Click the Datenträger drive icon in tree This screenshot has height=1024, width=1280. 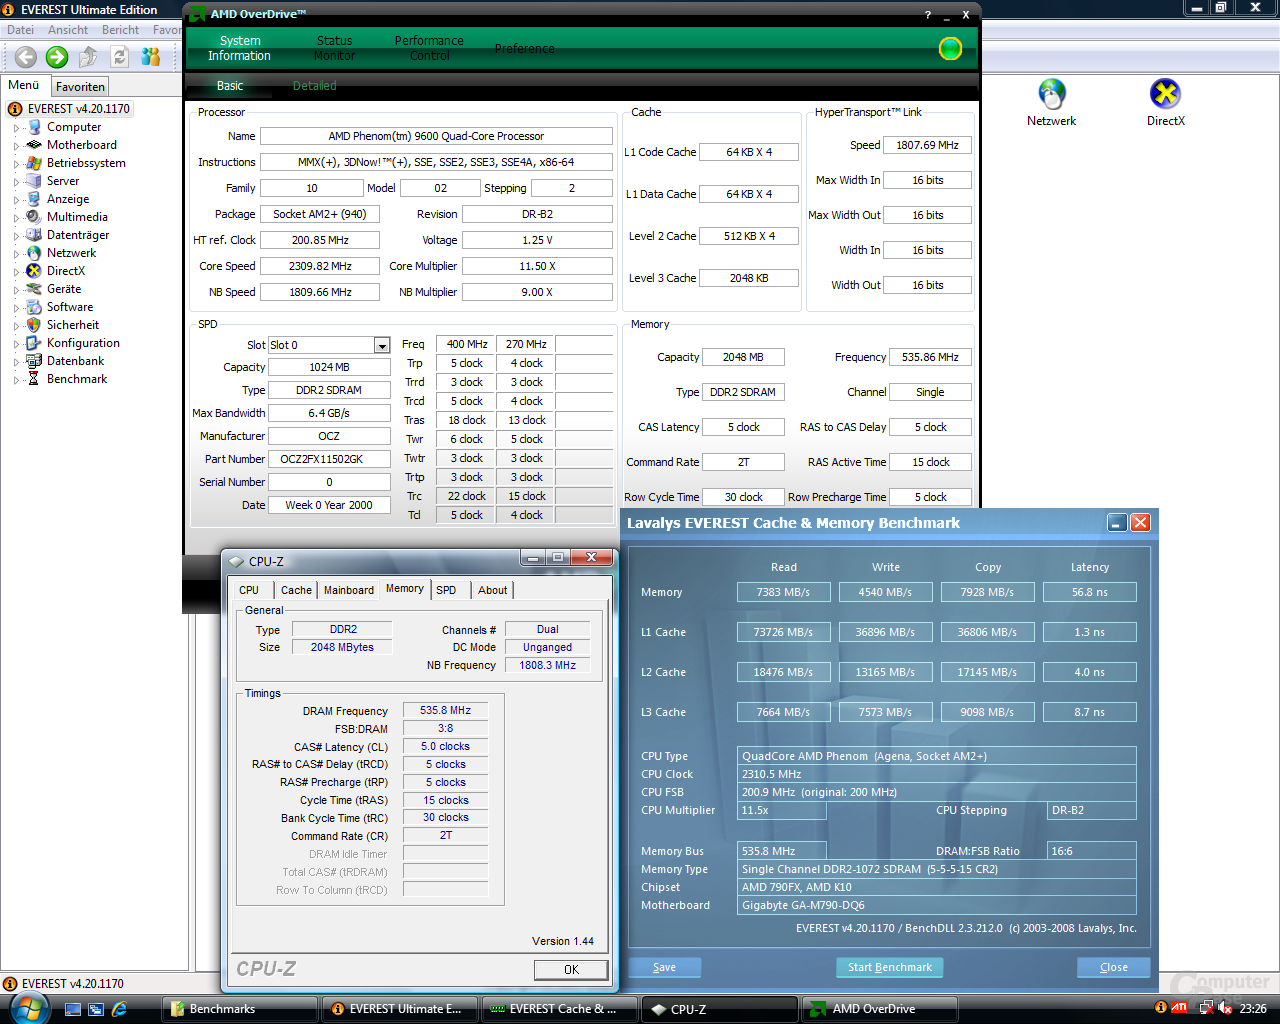34,235
